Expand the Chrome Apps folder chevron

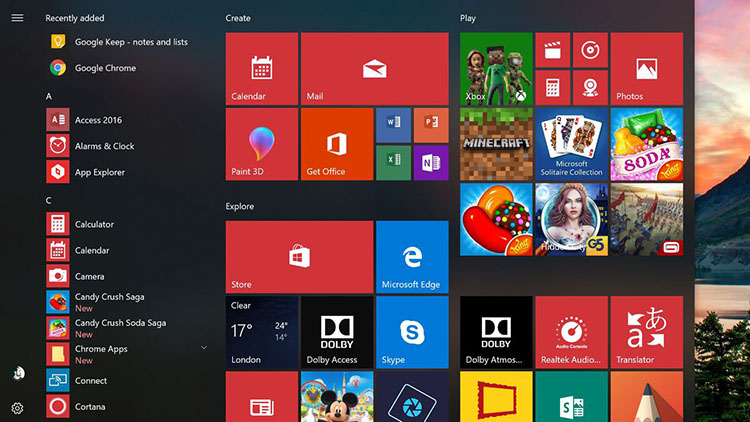click(204, 348)
